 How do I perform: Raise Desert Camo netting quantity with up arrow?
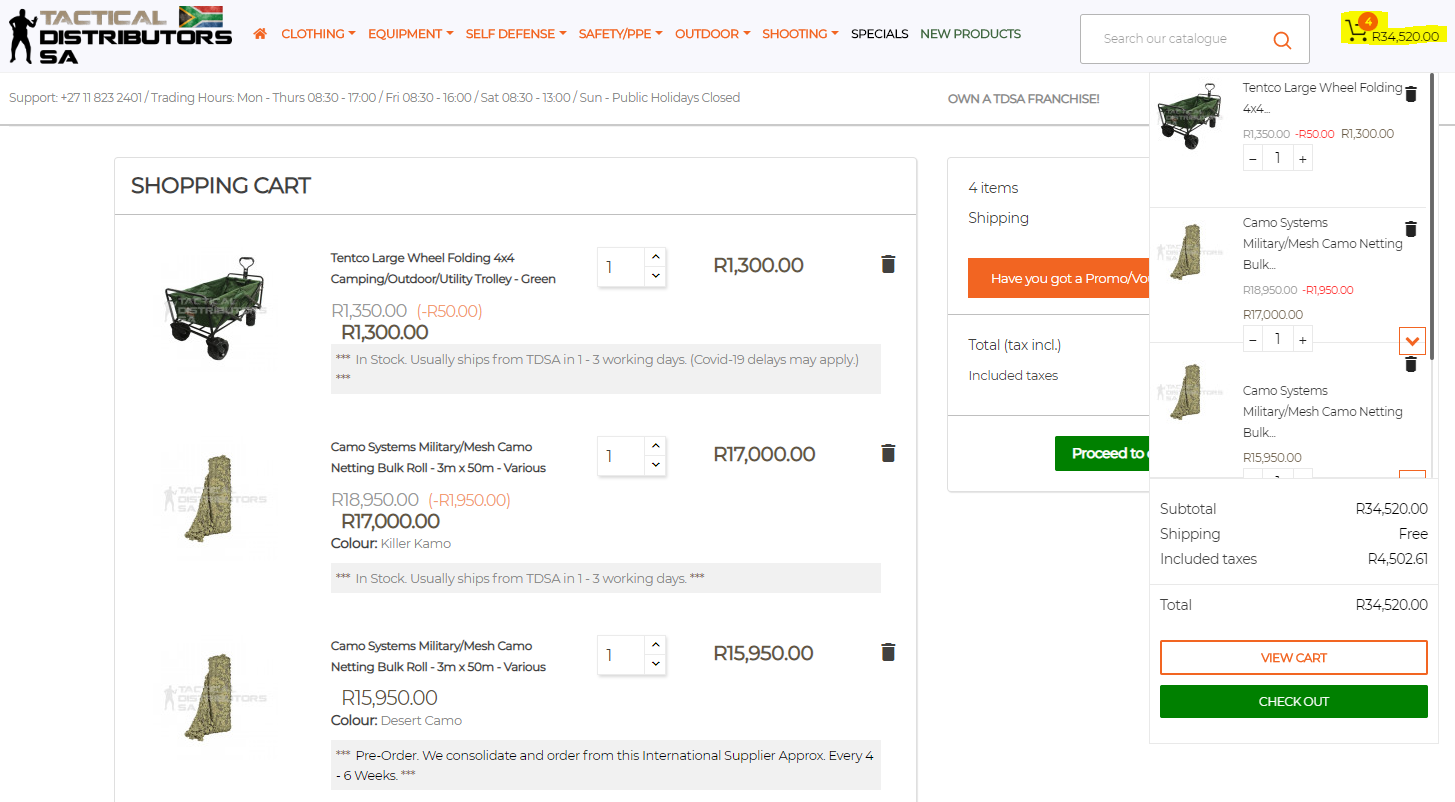point(655,645)
